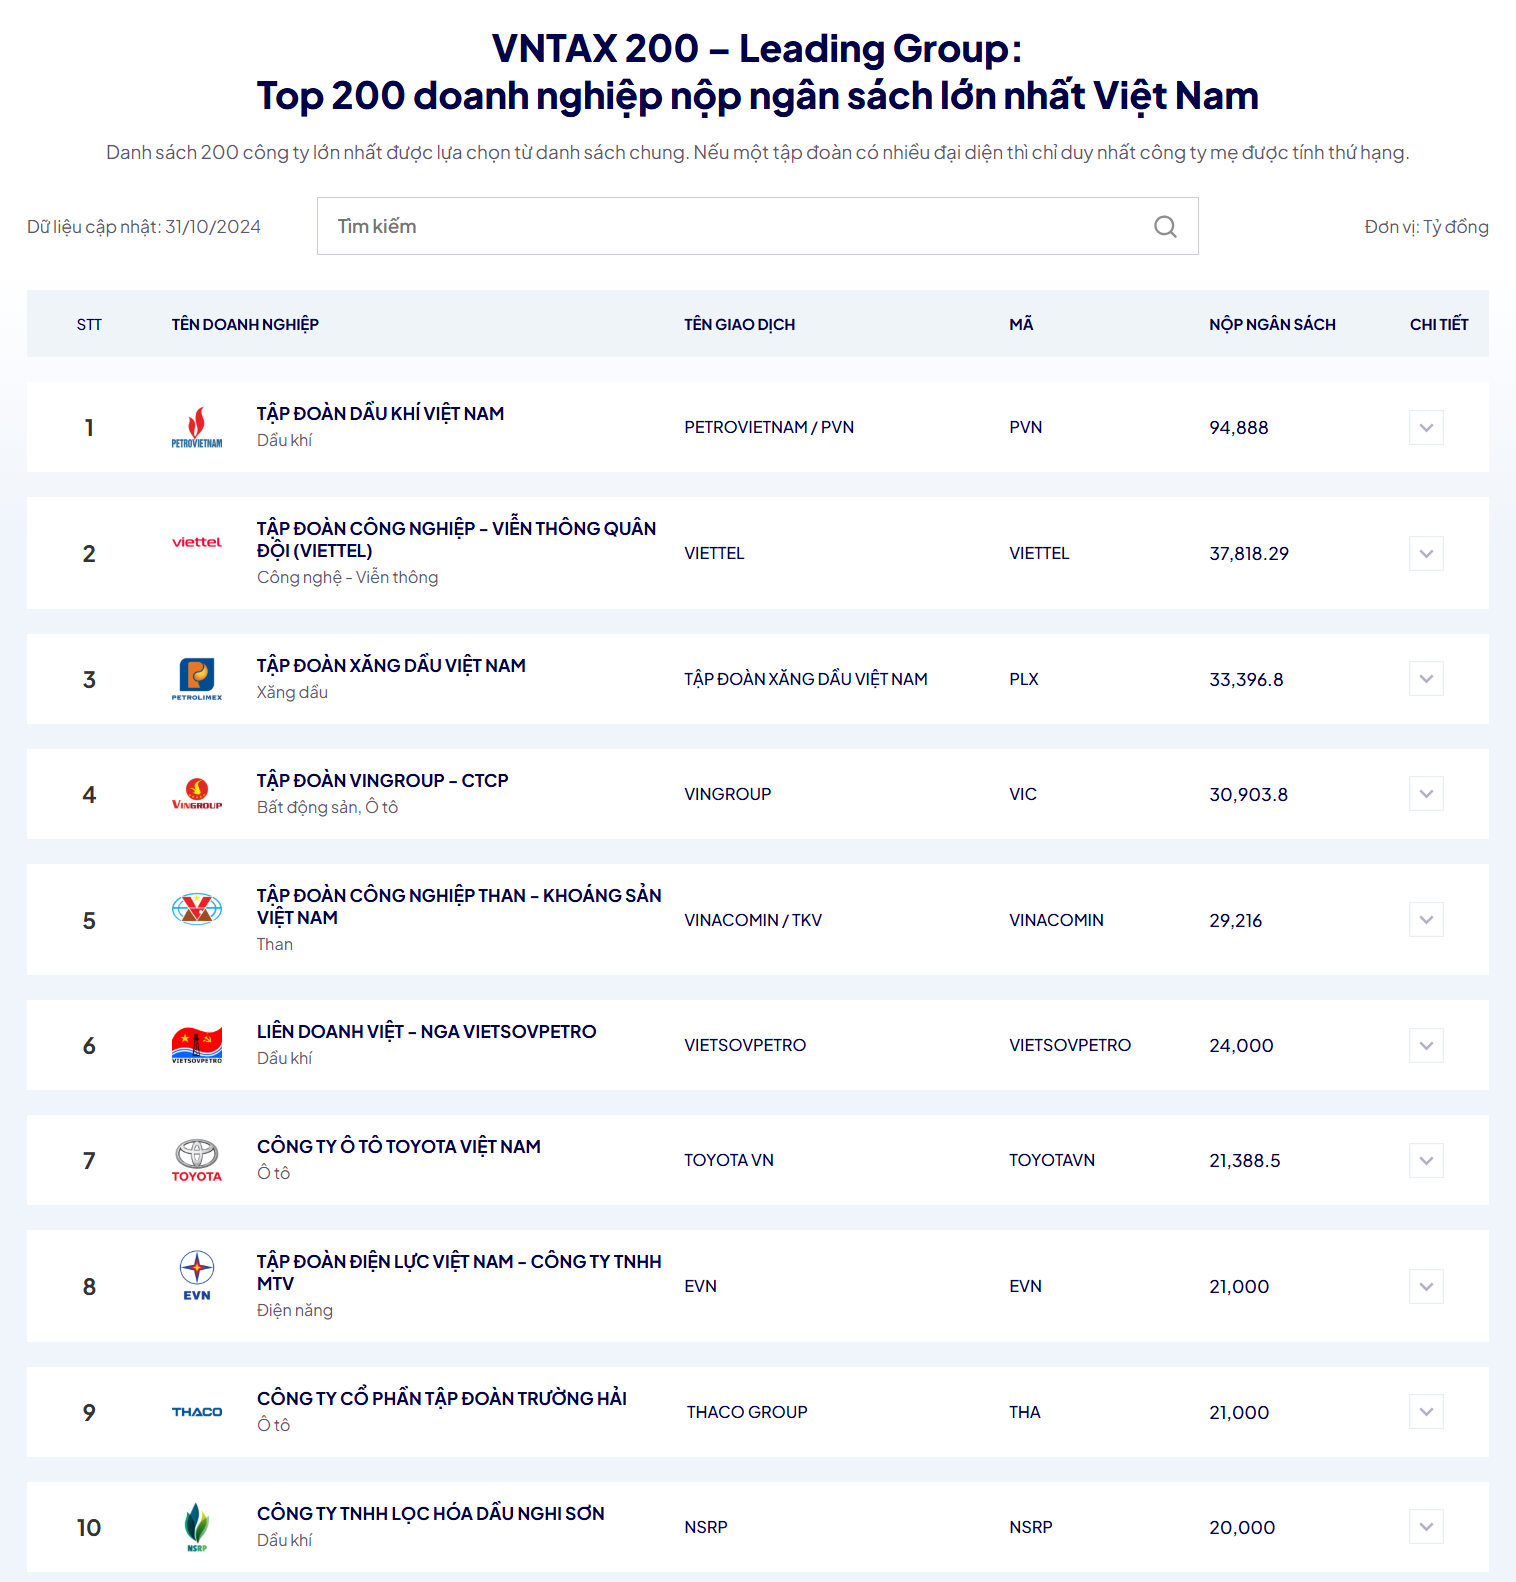This screenshot has width=1516, height=1582.
Task: Select the Thaco logo
Action: pos(196,1411)
